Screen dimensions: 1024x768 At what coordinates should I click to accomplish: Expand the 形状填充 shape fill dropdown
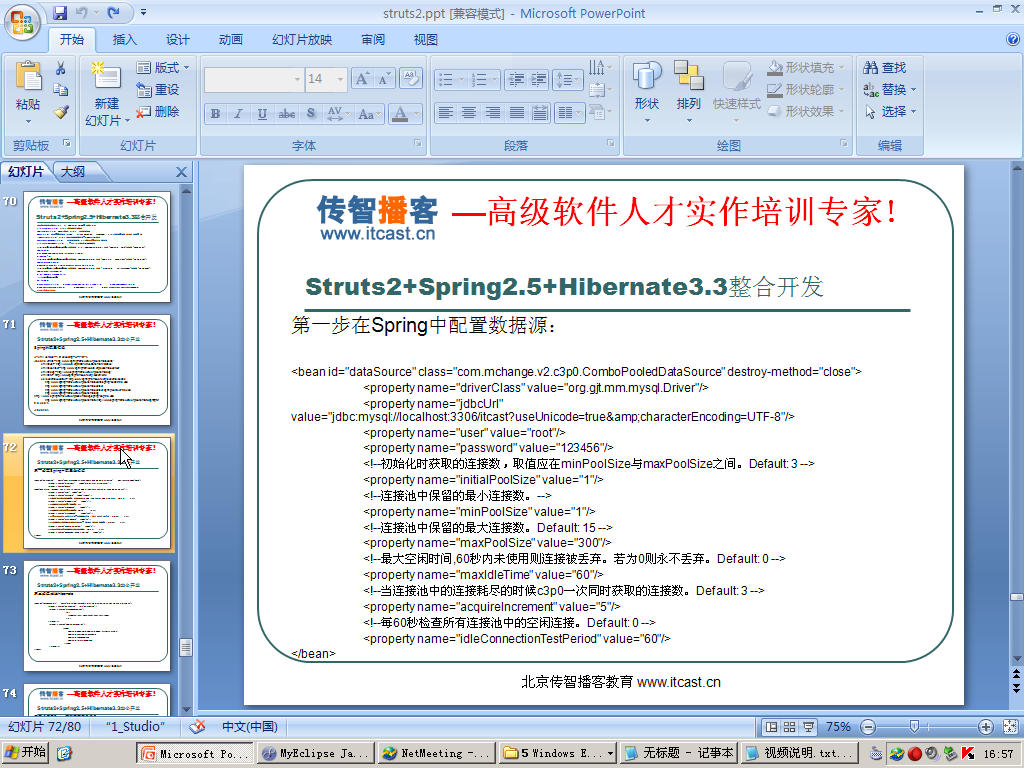pos(842,67)
